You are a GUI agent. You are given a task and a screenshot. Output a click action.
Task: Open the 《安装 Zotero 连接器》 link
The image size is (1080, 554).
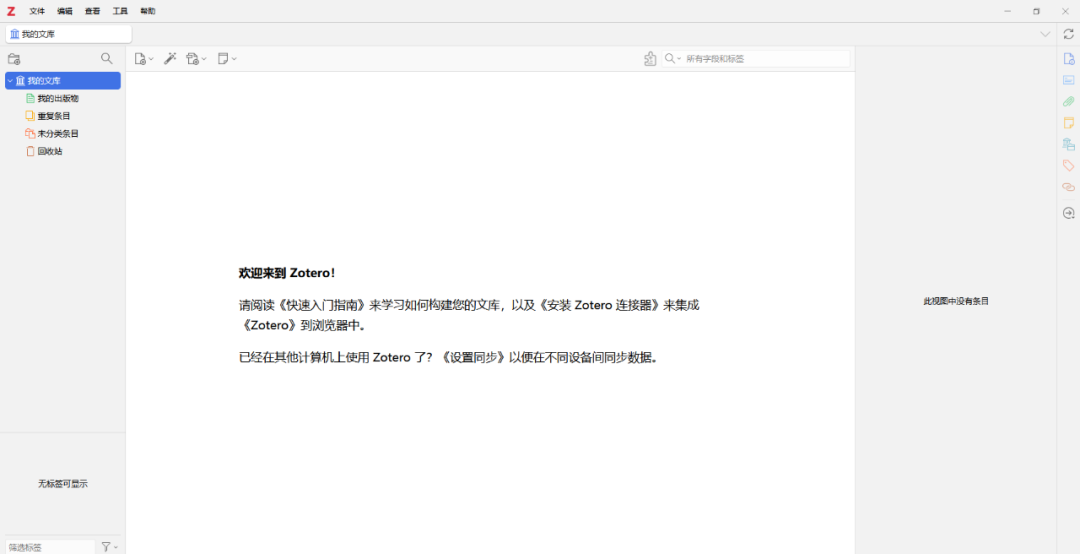600,305
